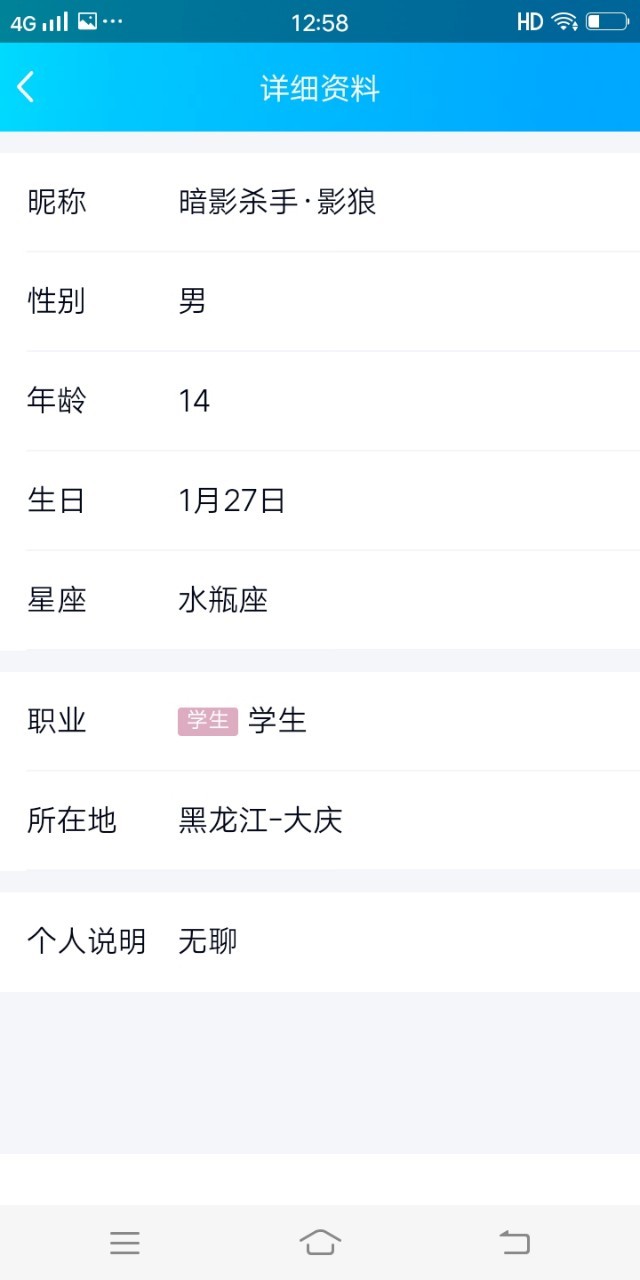Tap the 详细资料 page title
This screenshot has height=1280, width=640.
[320, 88]
